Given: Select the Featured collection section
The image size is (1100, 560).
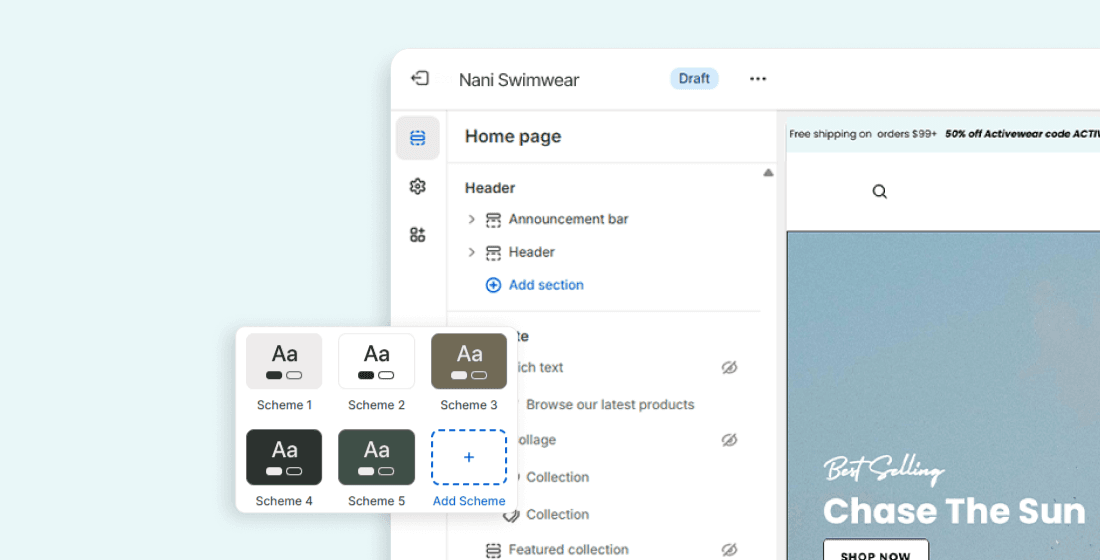Looking at the screenshot, I should tap(568, 549).
